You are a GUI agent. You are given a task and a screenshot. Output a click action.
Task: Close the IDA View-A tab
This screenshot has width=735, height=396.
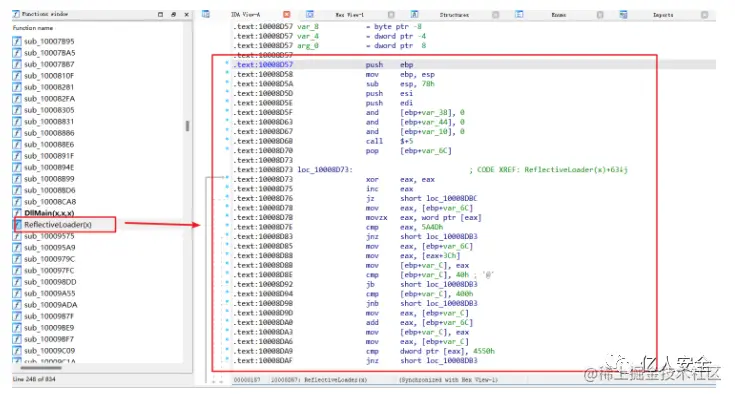coord(287,15)
